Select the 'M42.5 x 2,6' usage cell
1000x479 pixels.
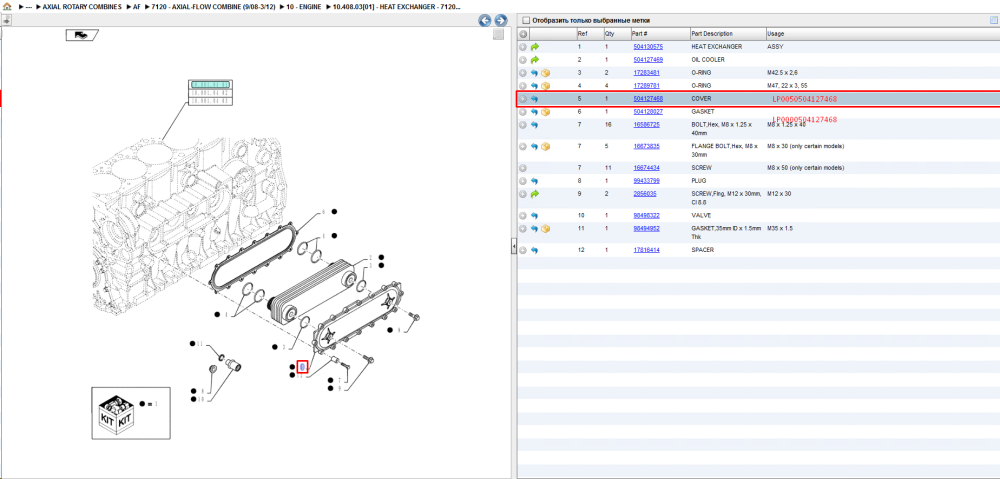pos(784,73)
